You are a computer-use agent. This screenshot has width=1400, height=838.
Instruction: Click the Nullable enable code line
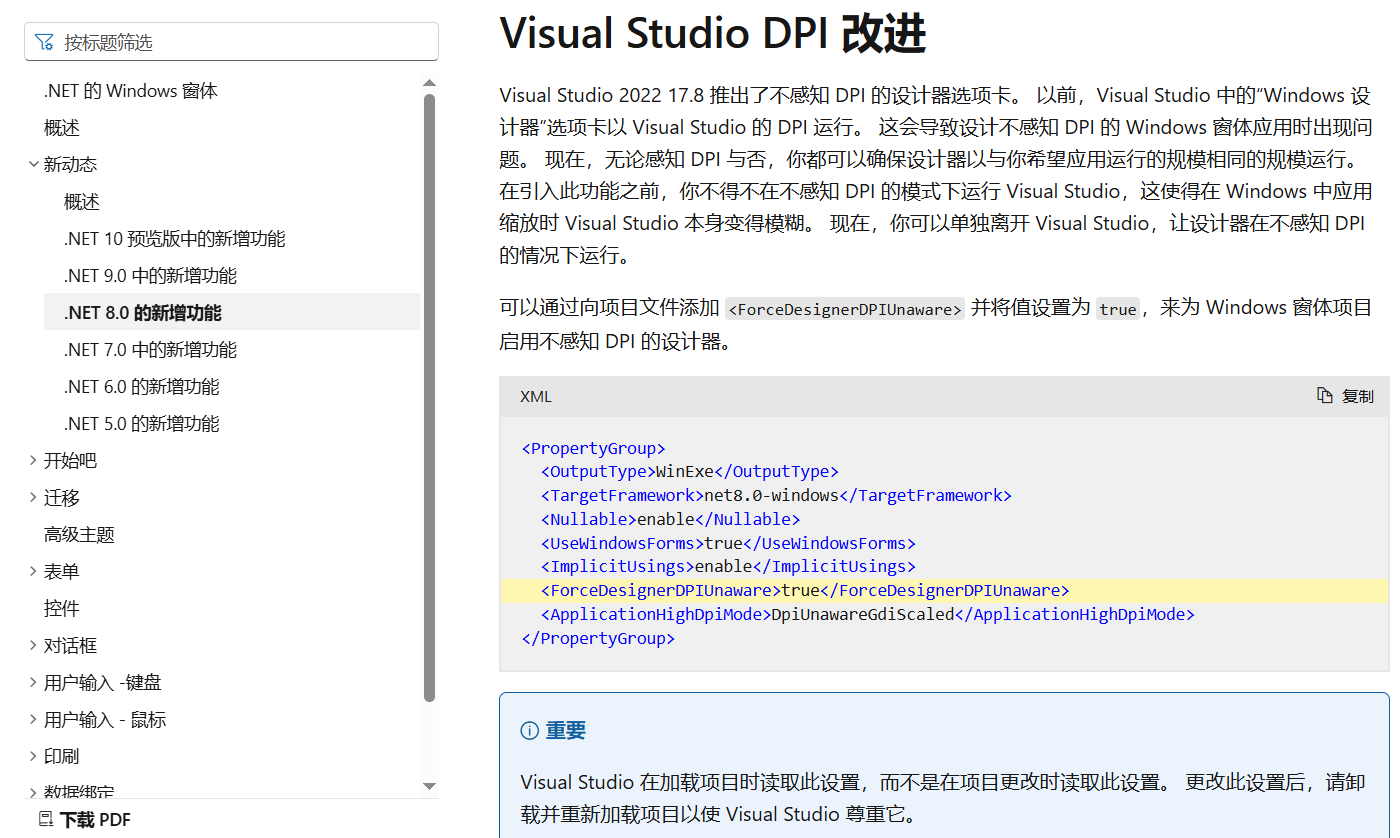671,520
